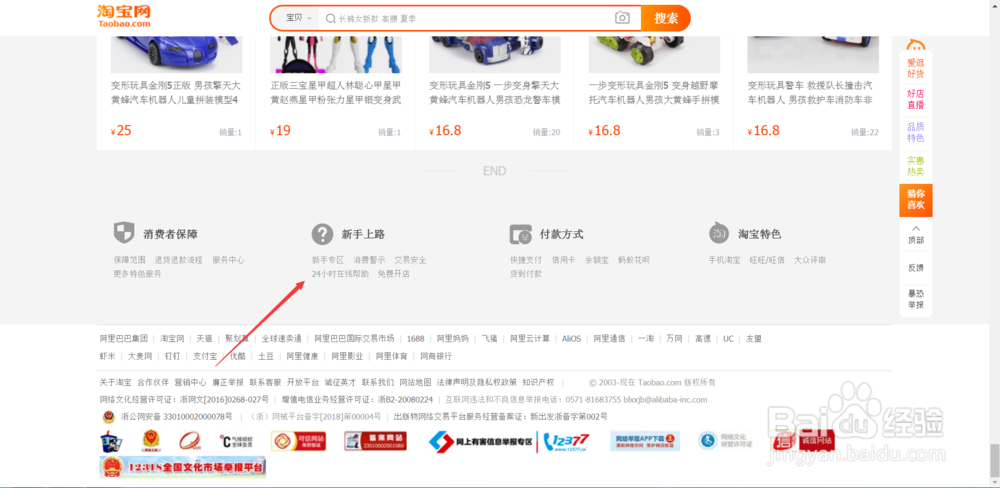The image size is (1000, 488).
Task: Open the 服务中心 link
Action: pos(228,260)
